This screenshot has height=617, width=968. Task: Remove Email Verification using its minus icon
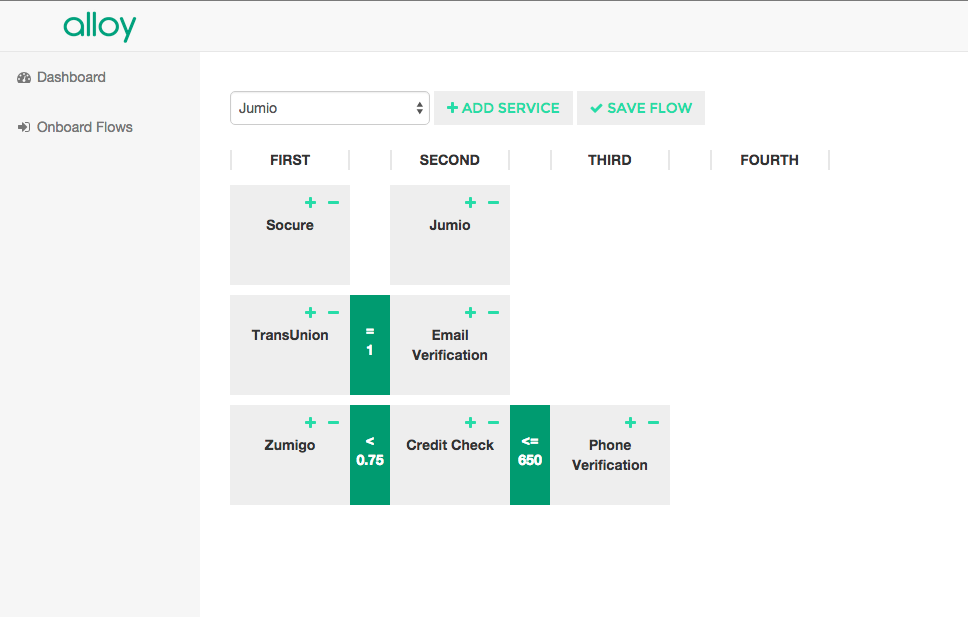pyautogui.click(x=493, y=313)
